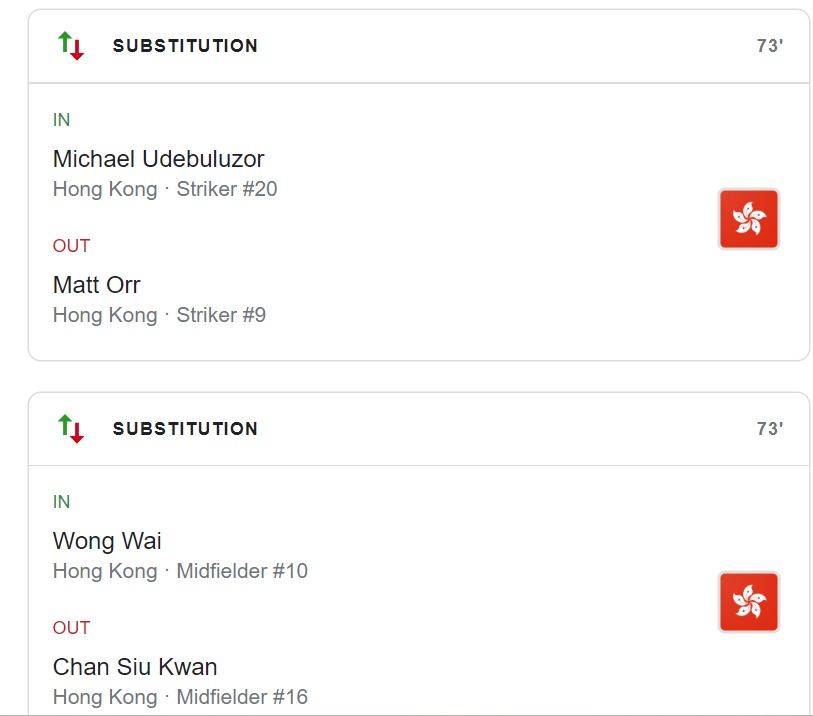Click the second card's SUBSTITUTION heading
The height and width of the screenshot is (716, 813).
tap(185, 429)
